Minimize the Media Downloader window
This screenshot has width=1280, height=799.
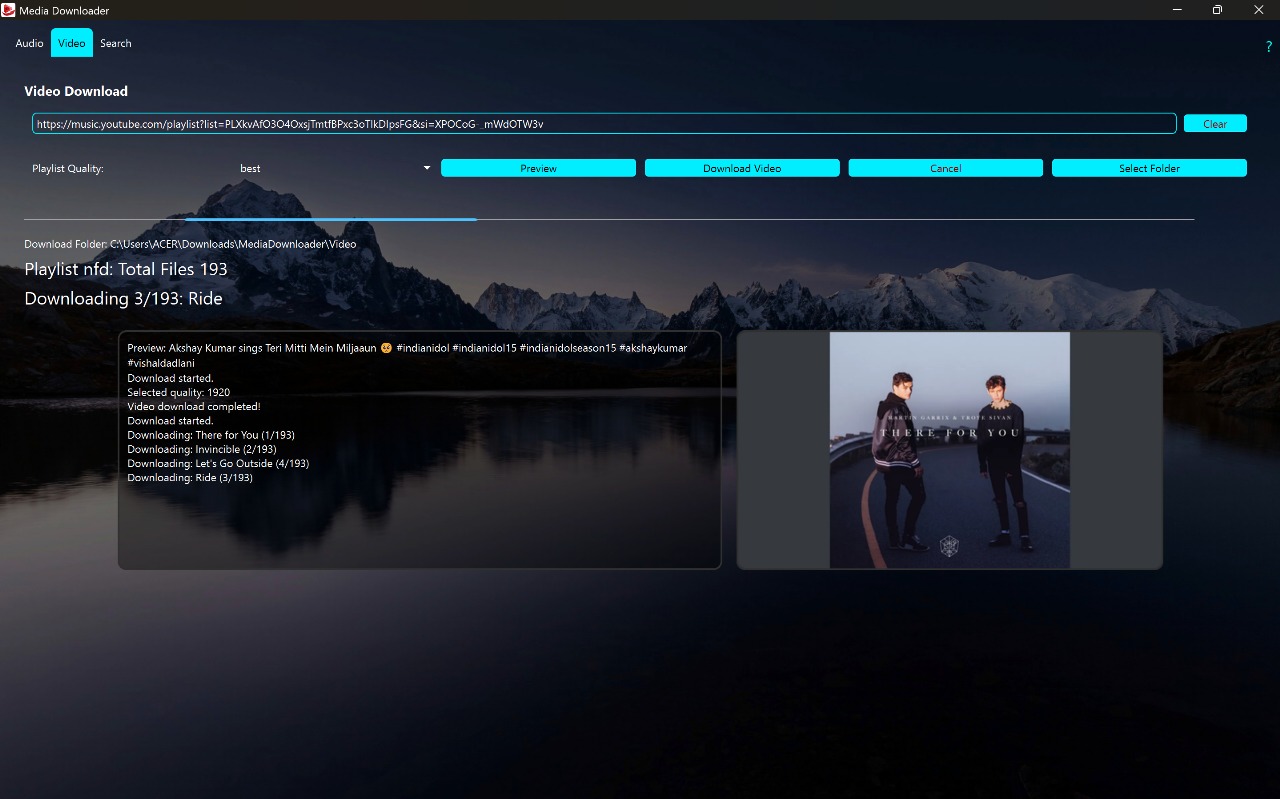click(x=1176, y=10)
